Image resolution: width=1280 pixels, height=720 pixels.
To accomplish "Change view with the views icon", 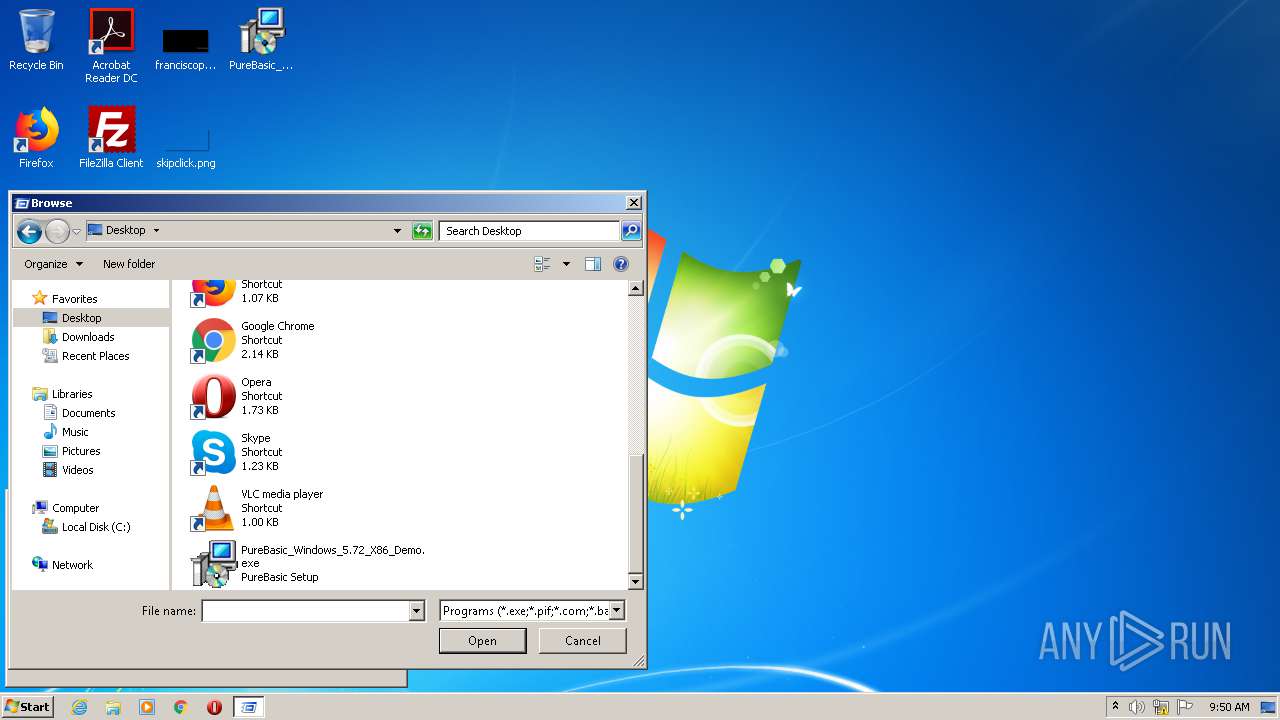I will (543, 264).
